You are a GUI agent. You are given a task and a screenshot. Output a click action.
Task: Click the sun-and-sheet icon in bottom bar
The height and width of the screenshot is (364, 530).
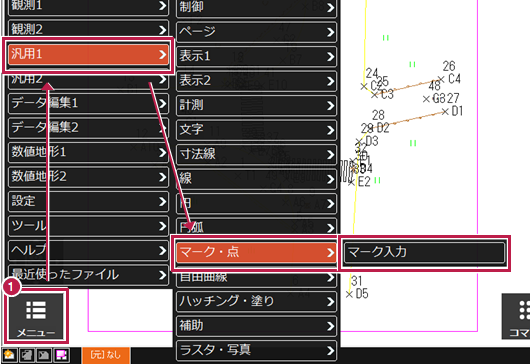click(9, 355)
